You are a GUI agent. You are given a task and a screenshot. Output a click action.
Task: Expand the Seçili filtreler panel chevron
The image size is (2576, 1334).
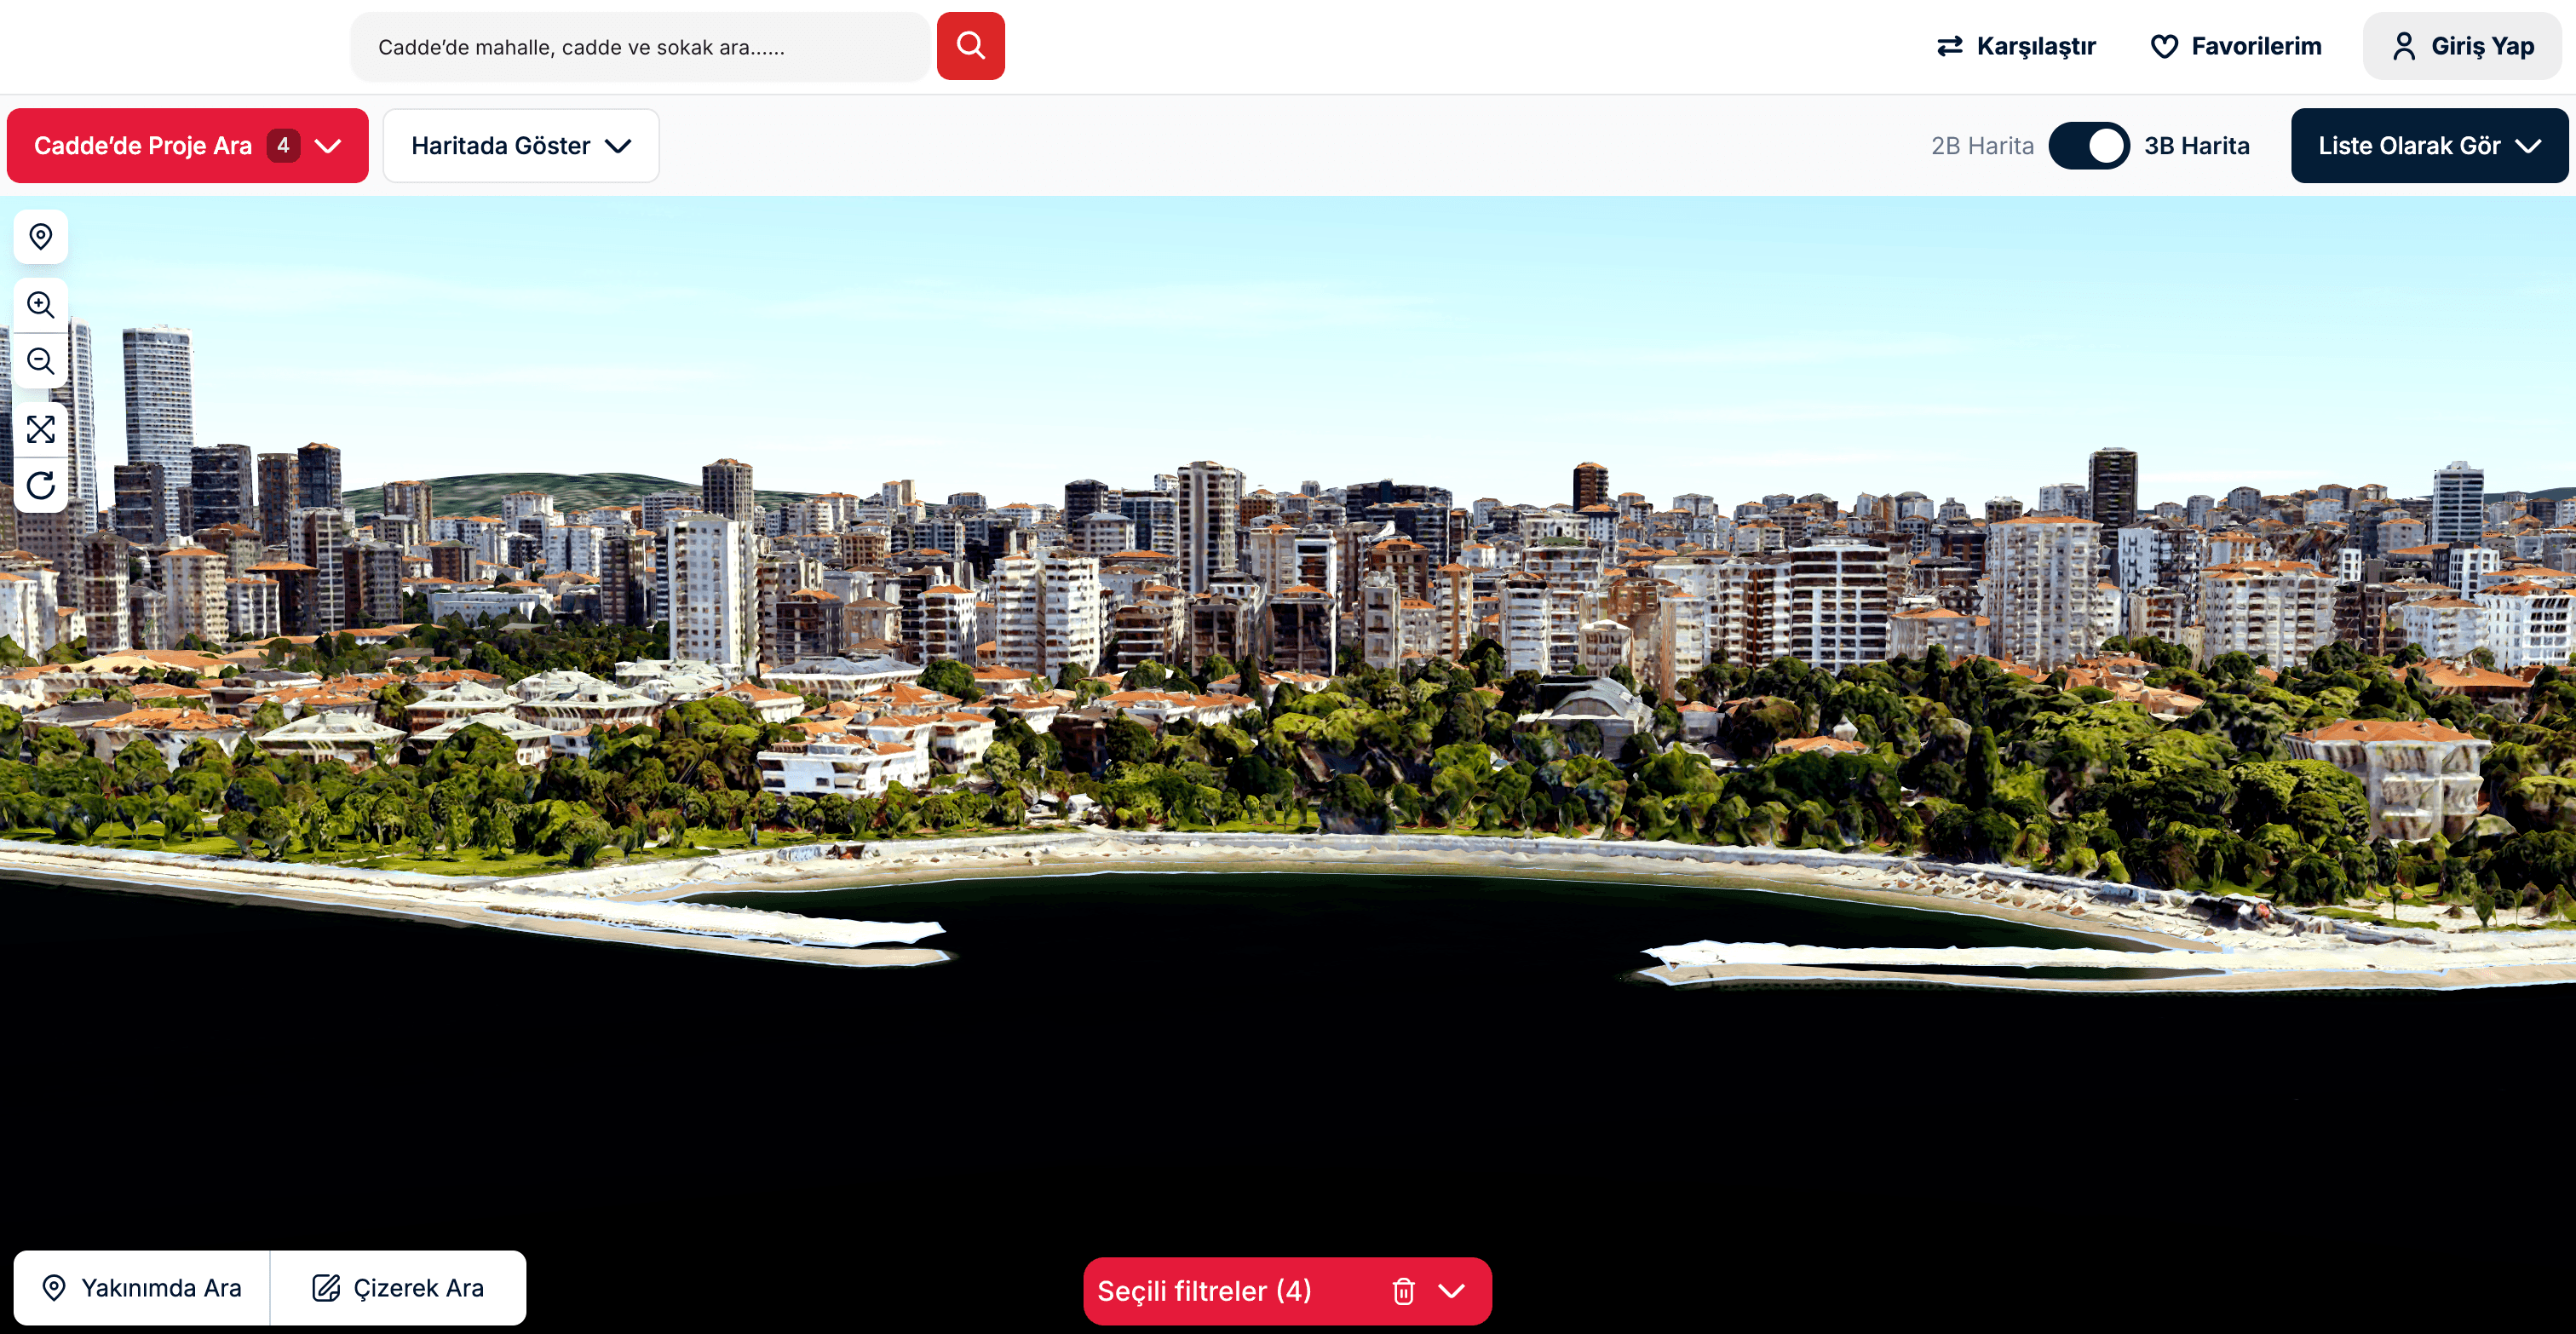[x=1453, y=1291]
